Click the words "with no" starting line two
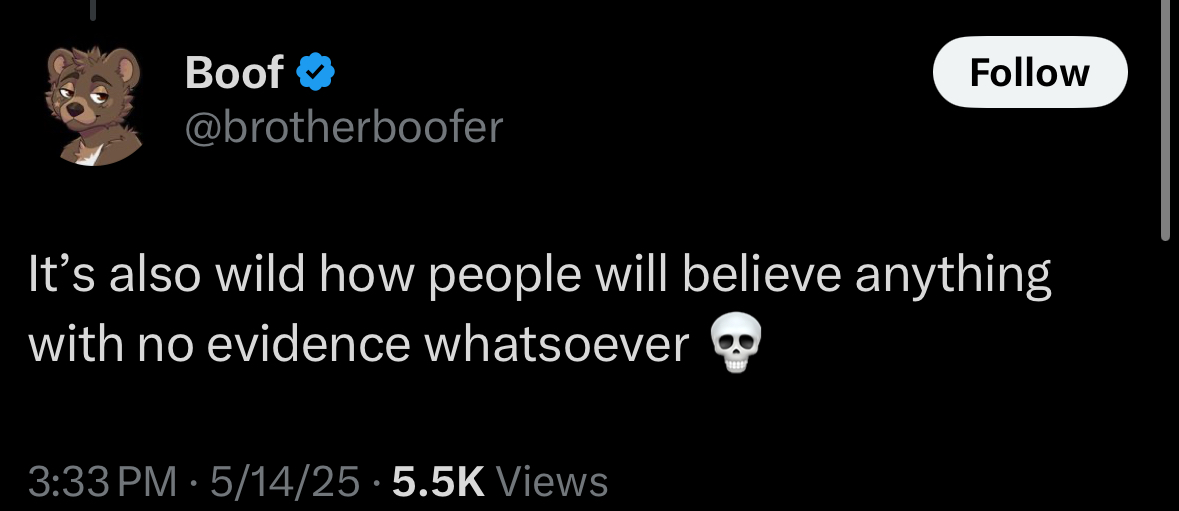 [111, 344]
